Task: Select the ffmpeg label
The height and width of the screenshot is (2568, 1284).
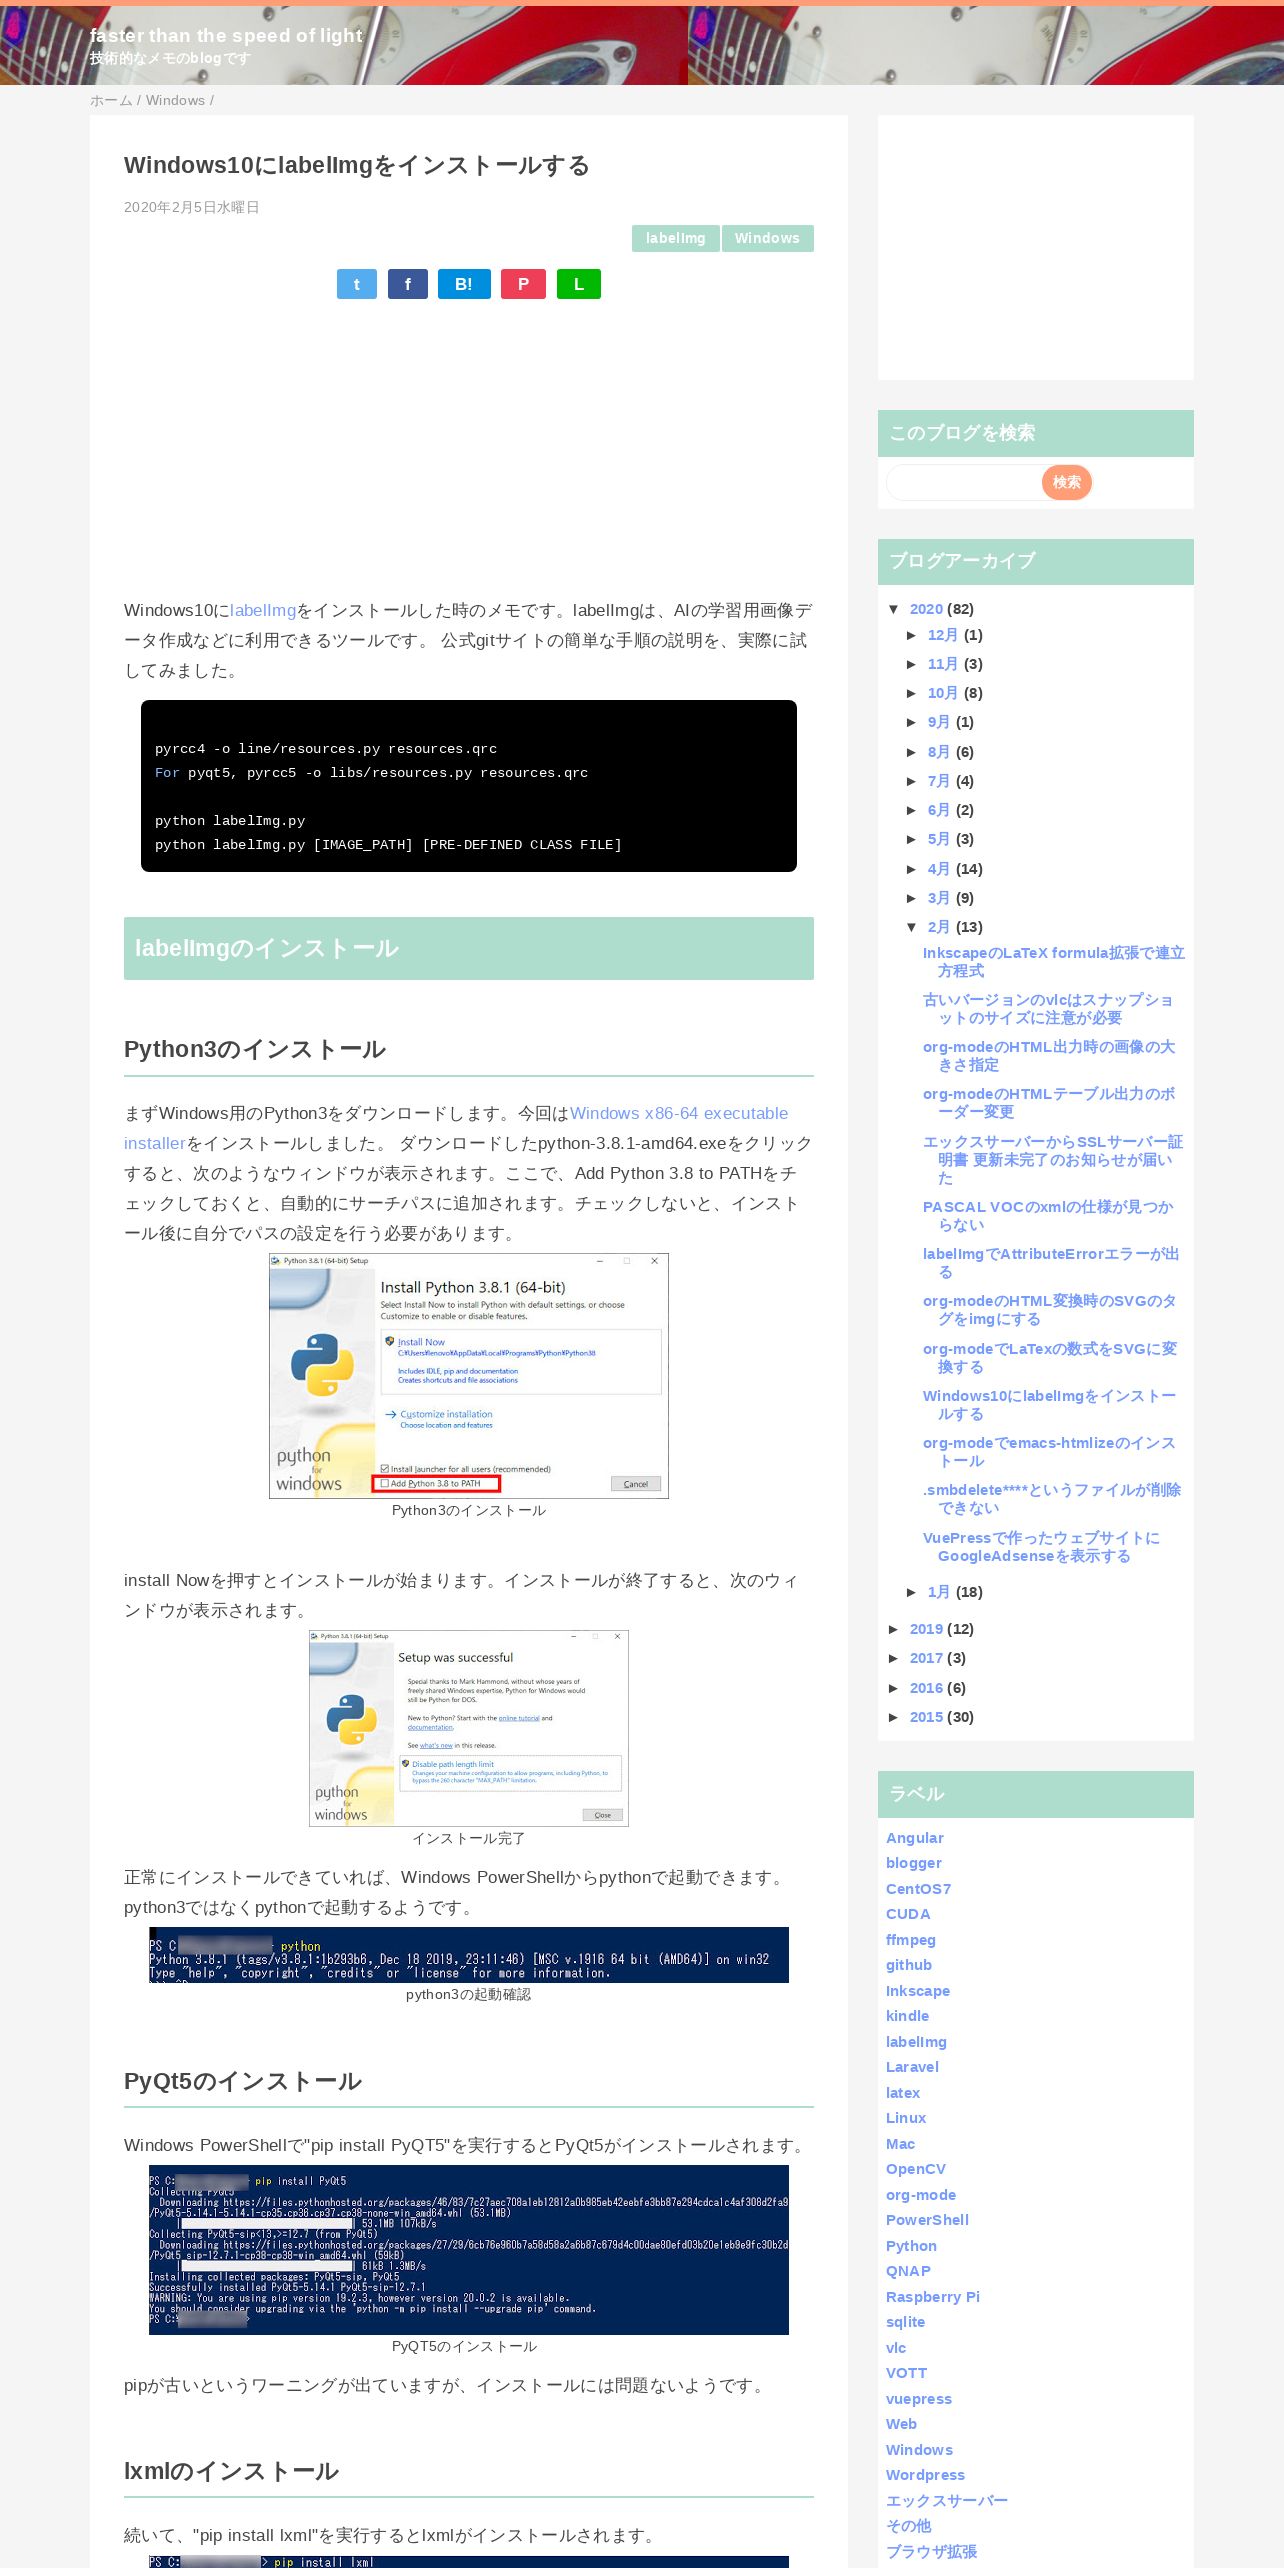Action: [x=911, y=1940]
